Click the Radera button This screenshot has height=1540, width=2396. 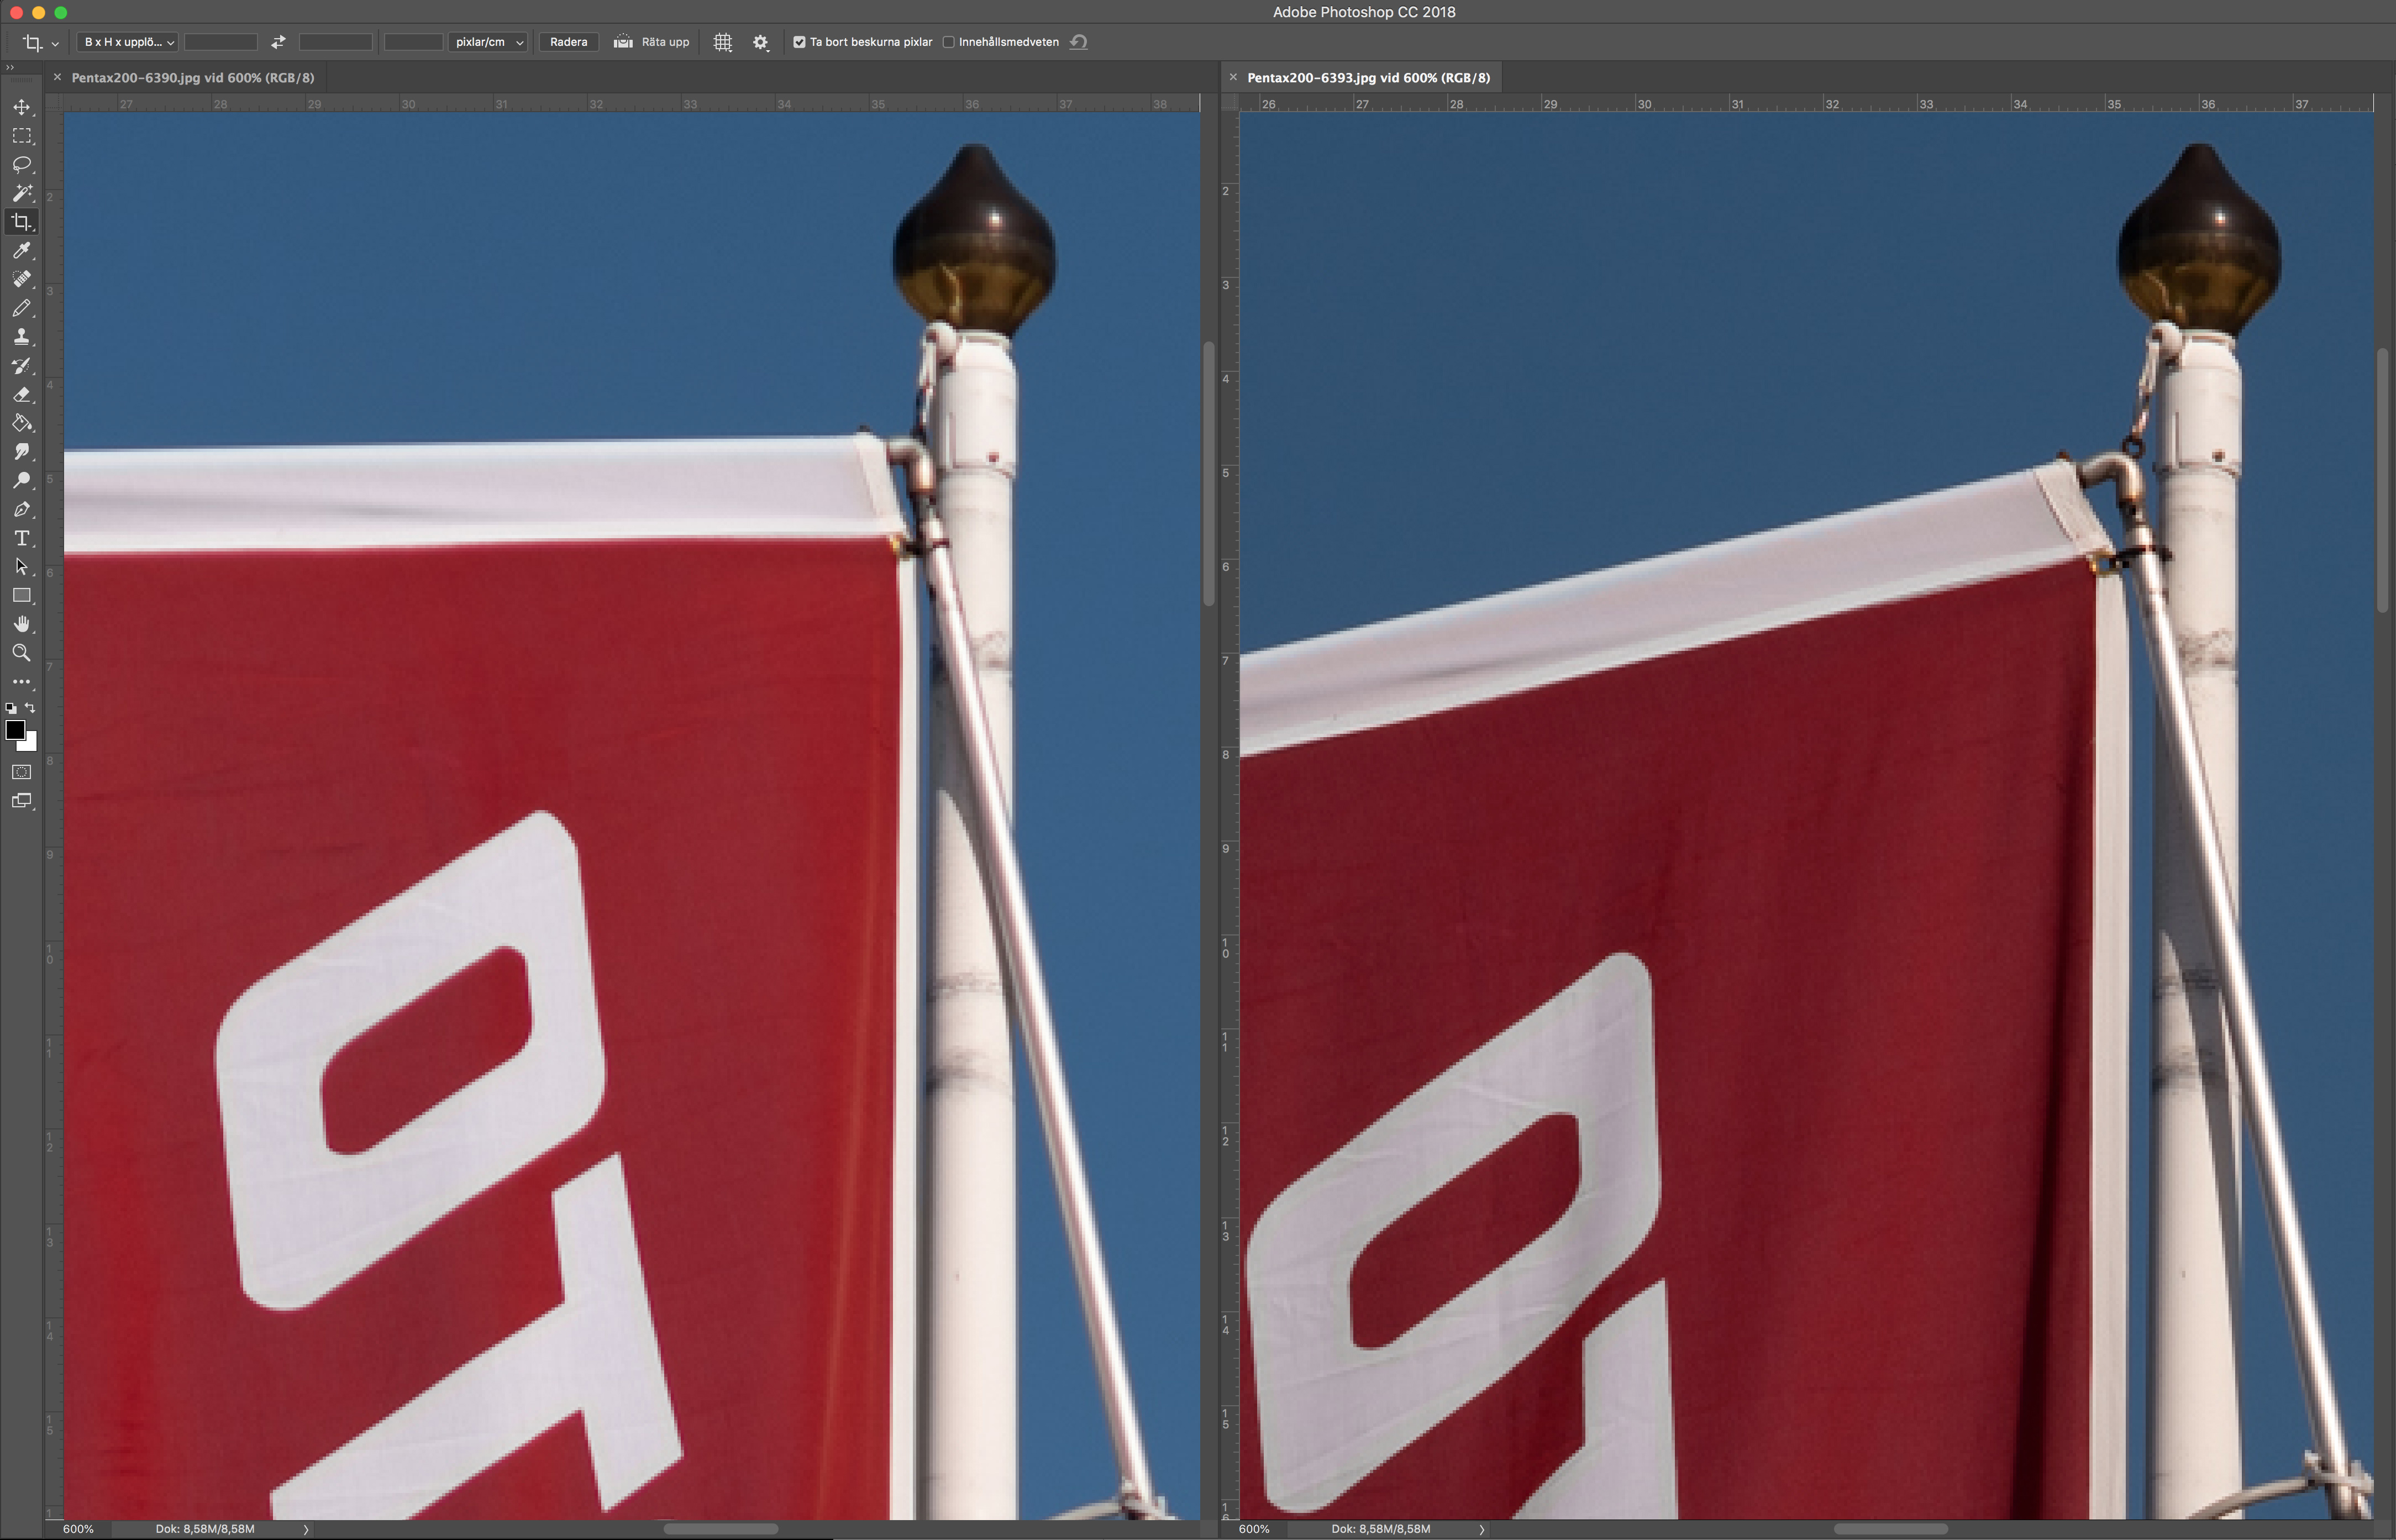(568, 42)
